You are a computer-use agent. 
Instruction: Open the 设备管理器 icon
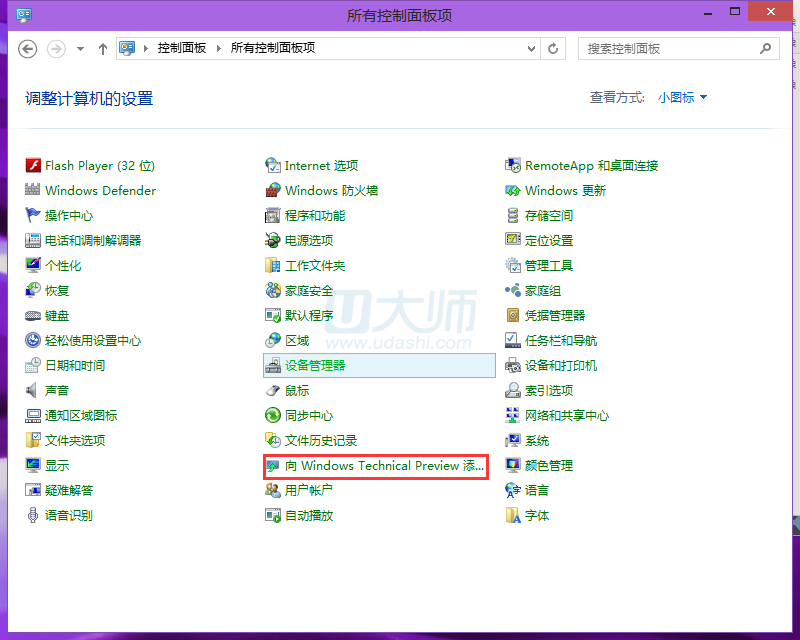273,366
